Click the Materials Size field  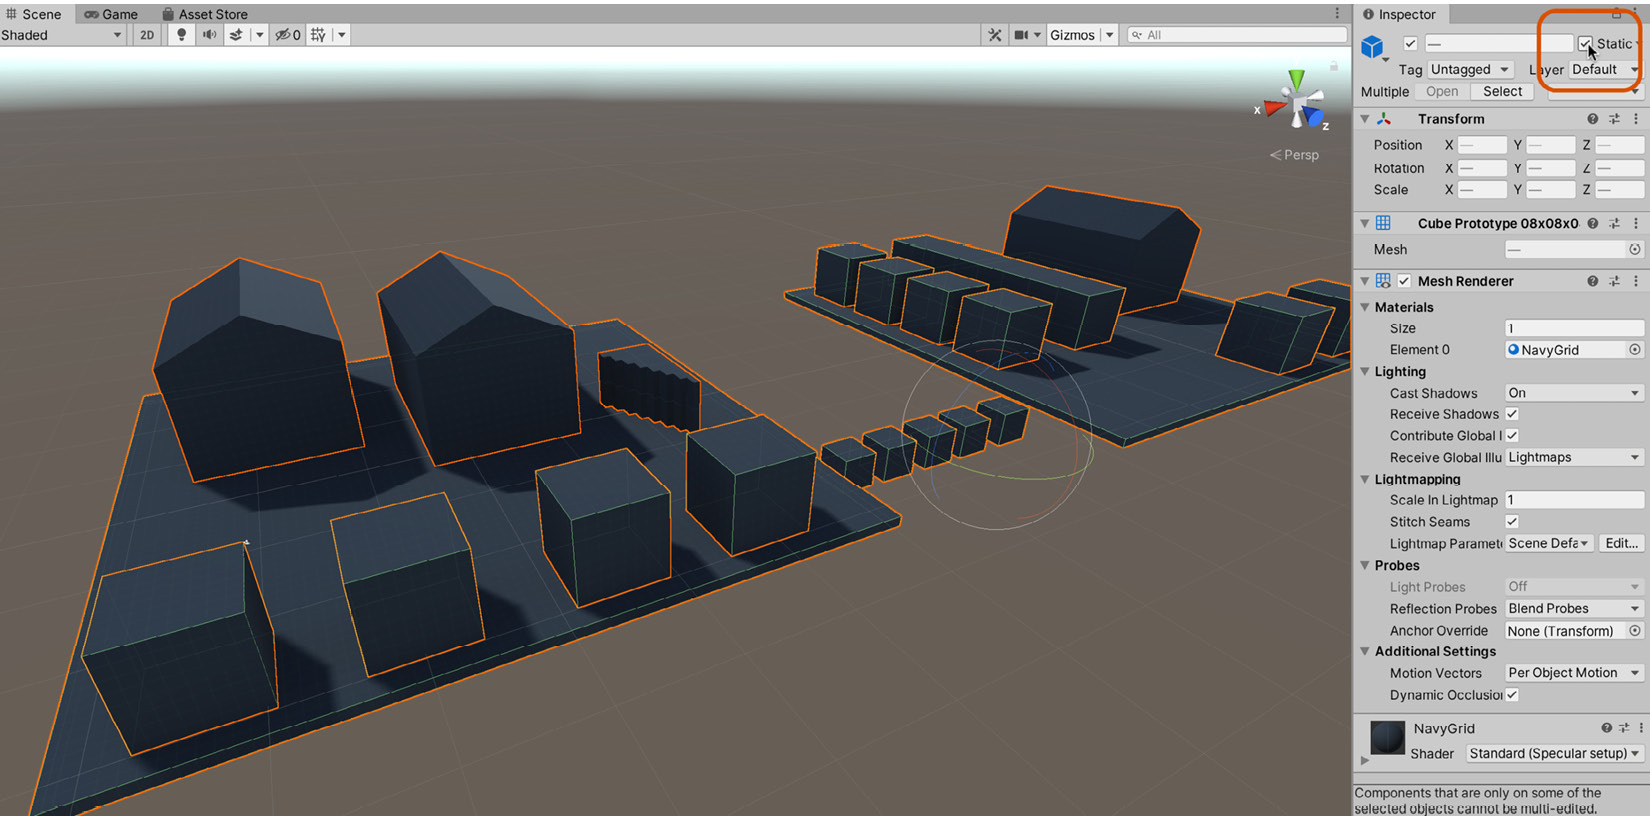point(1574,329)
